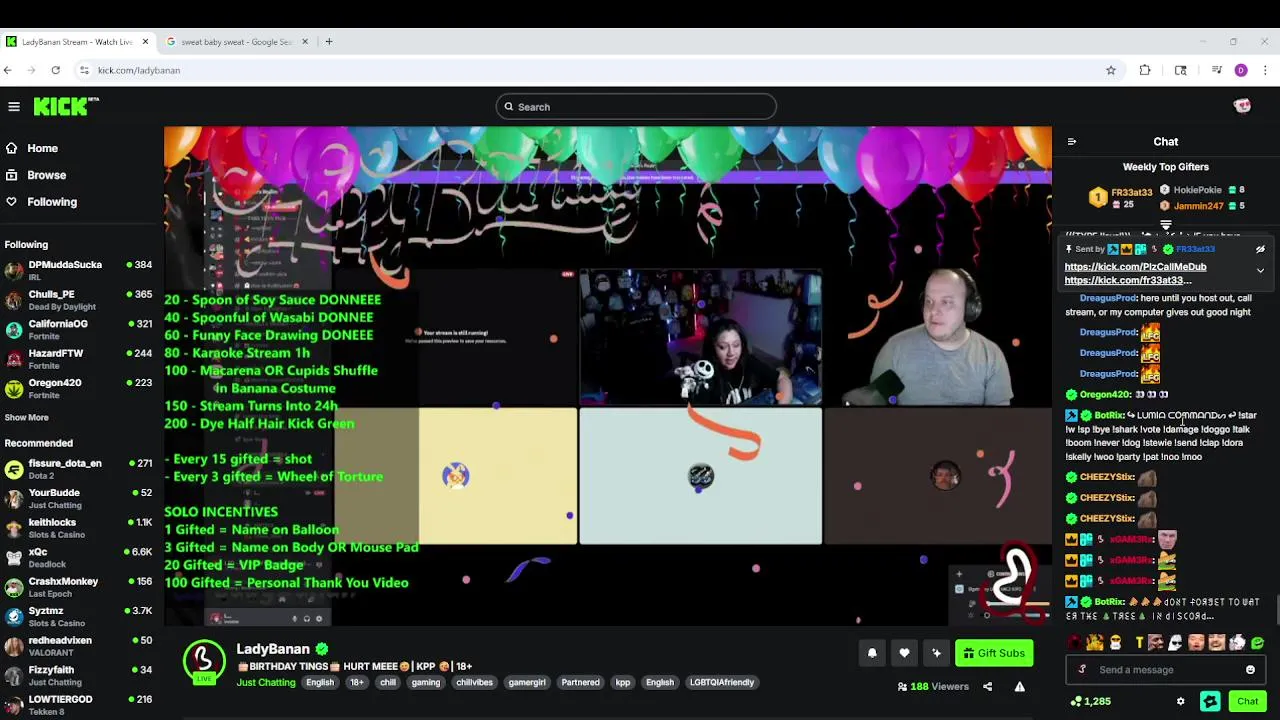The width and height of the screenshot is (1280, 720).
Task: Hide the pinned message
Action: tap(1260, 250)
